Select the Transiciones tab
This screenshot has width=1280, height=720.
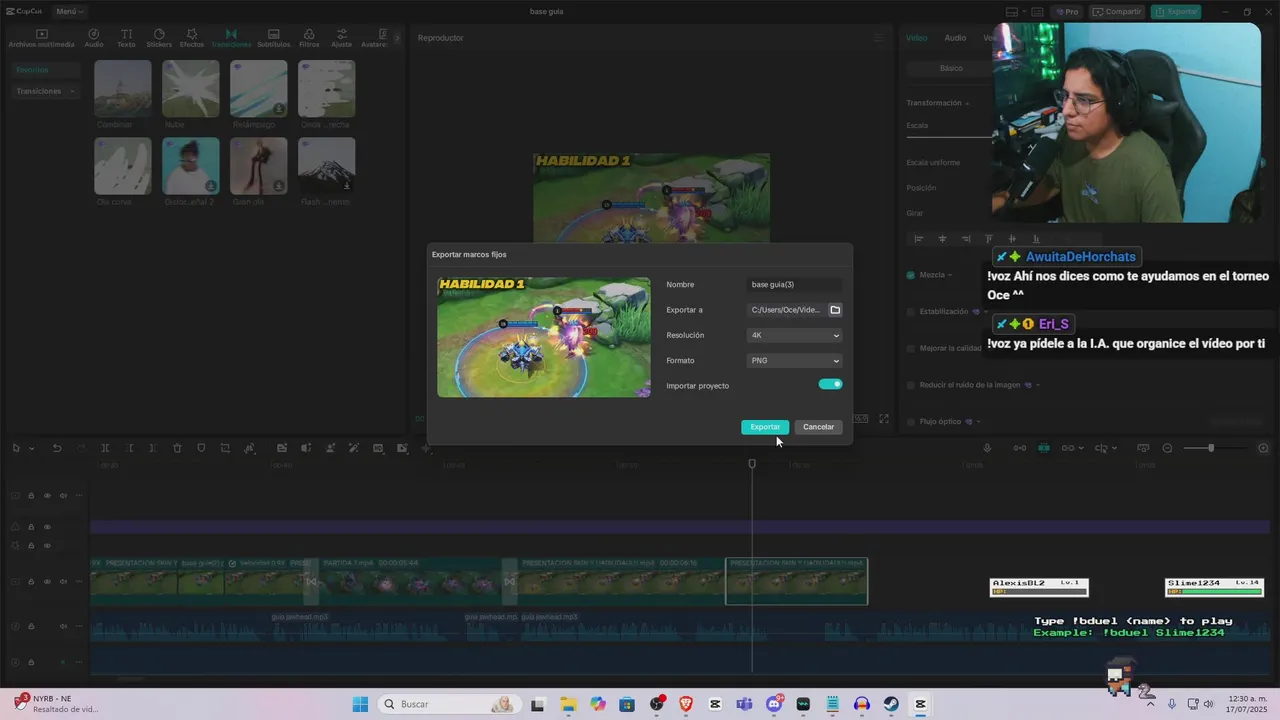coord(231,38)
